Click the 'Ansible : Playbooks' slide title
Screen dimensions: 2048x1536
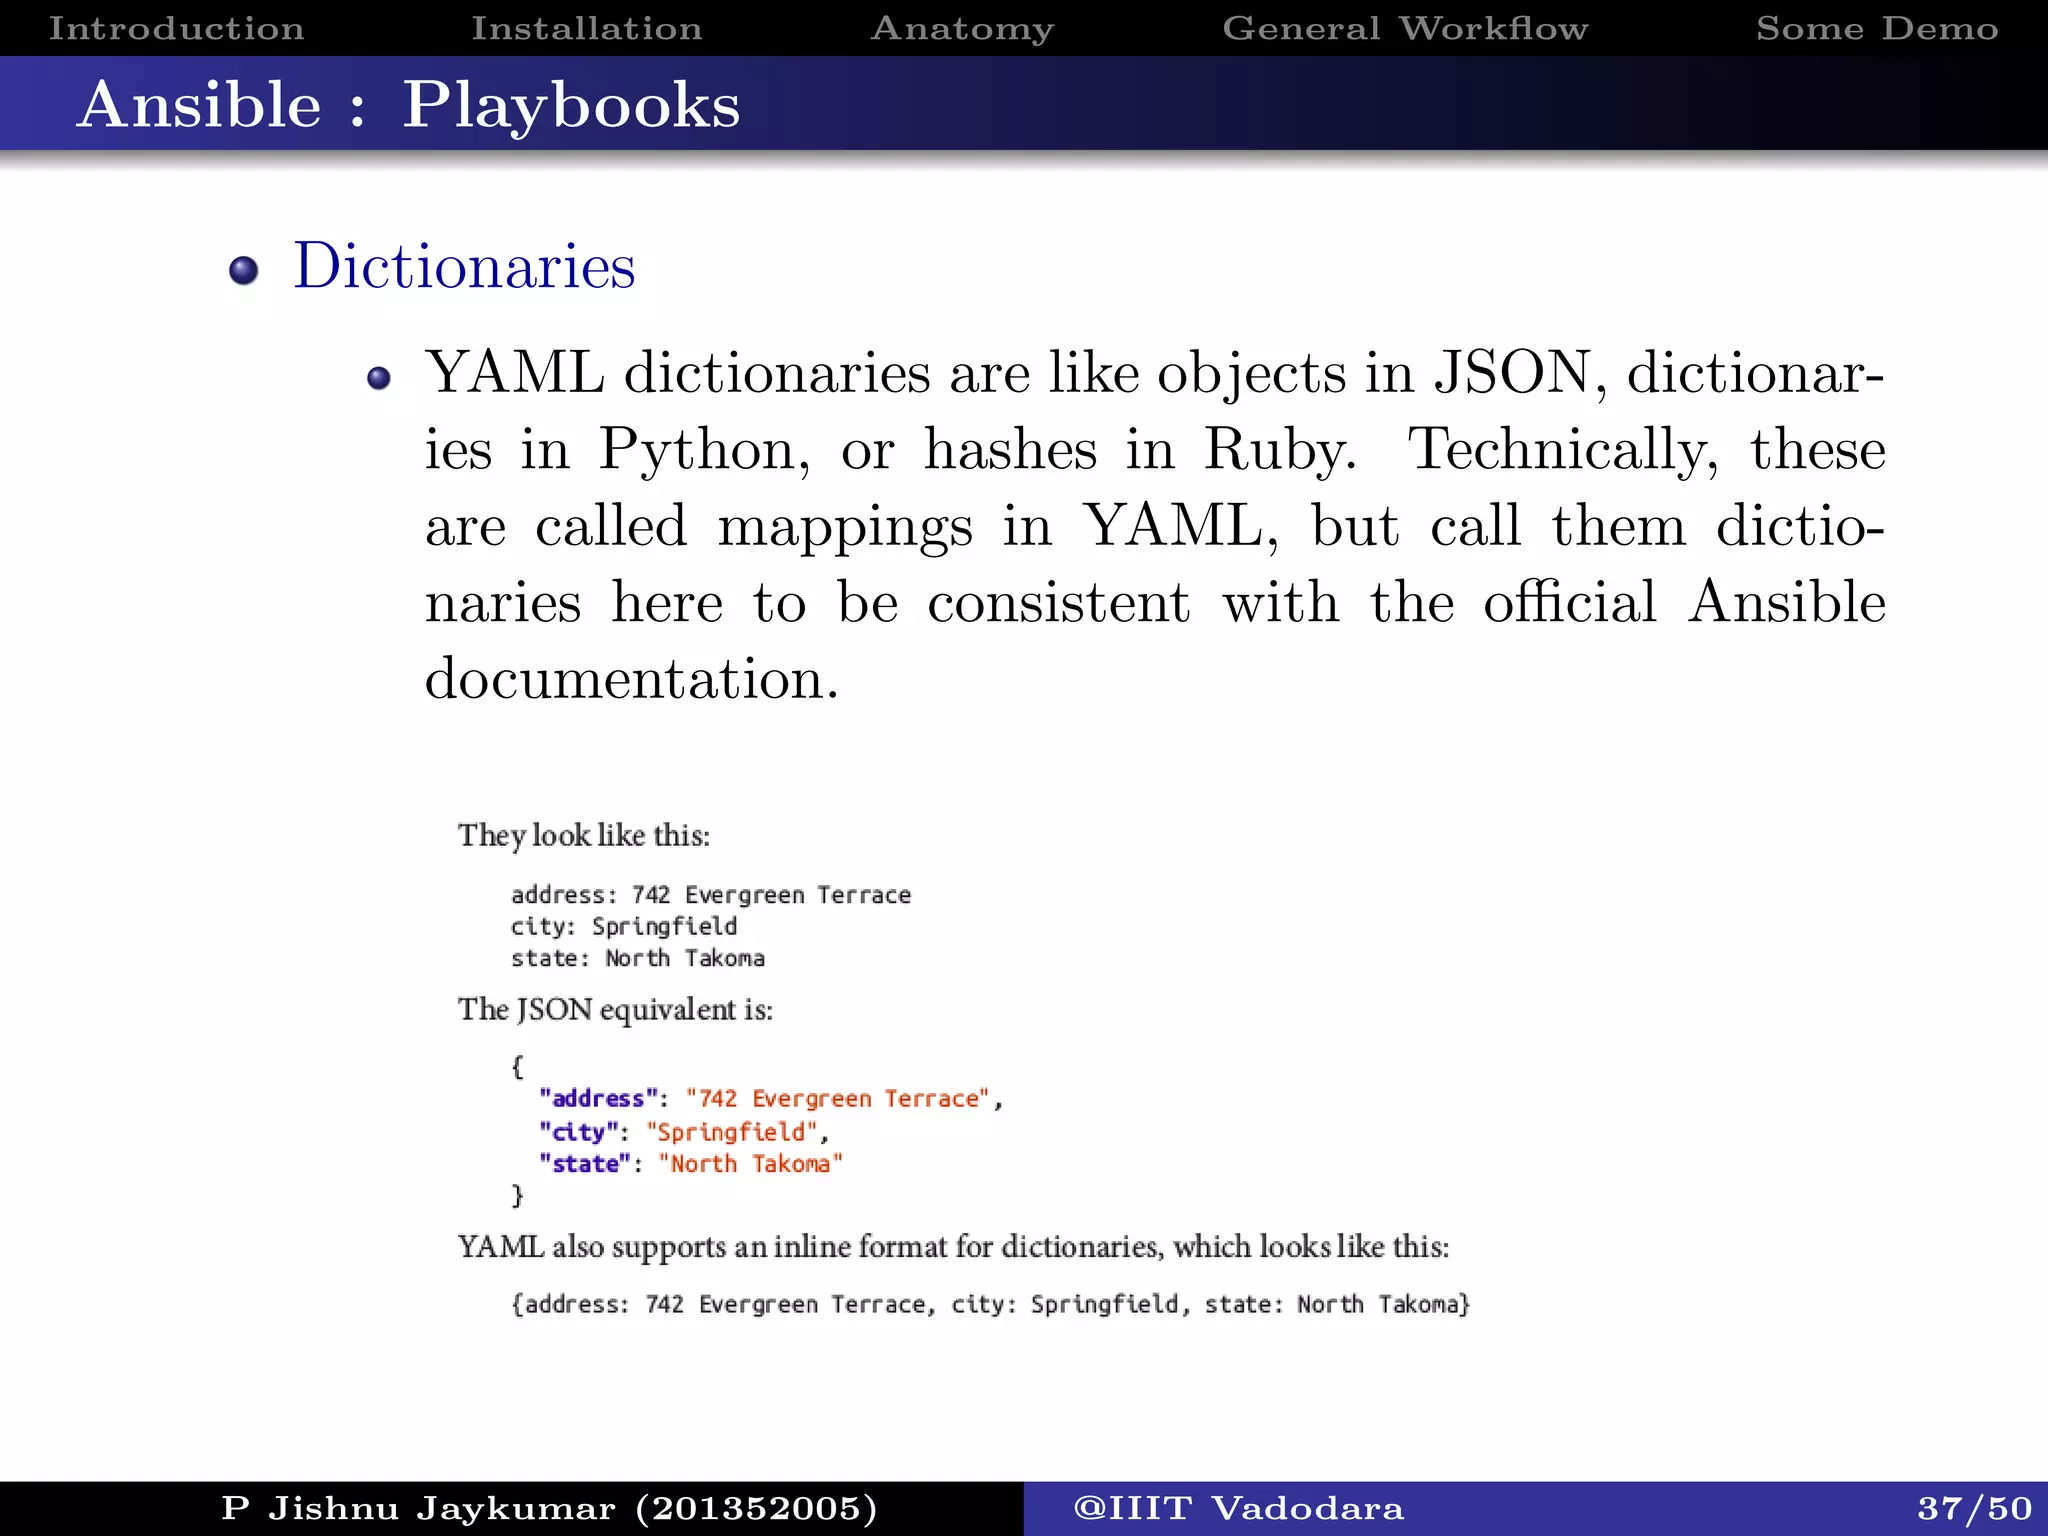[409, 105]
